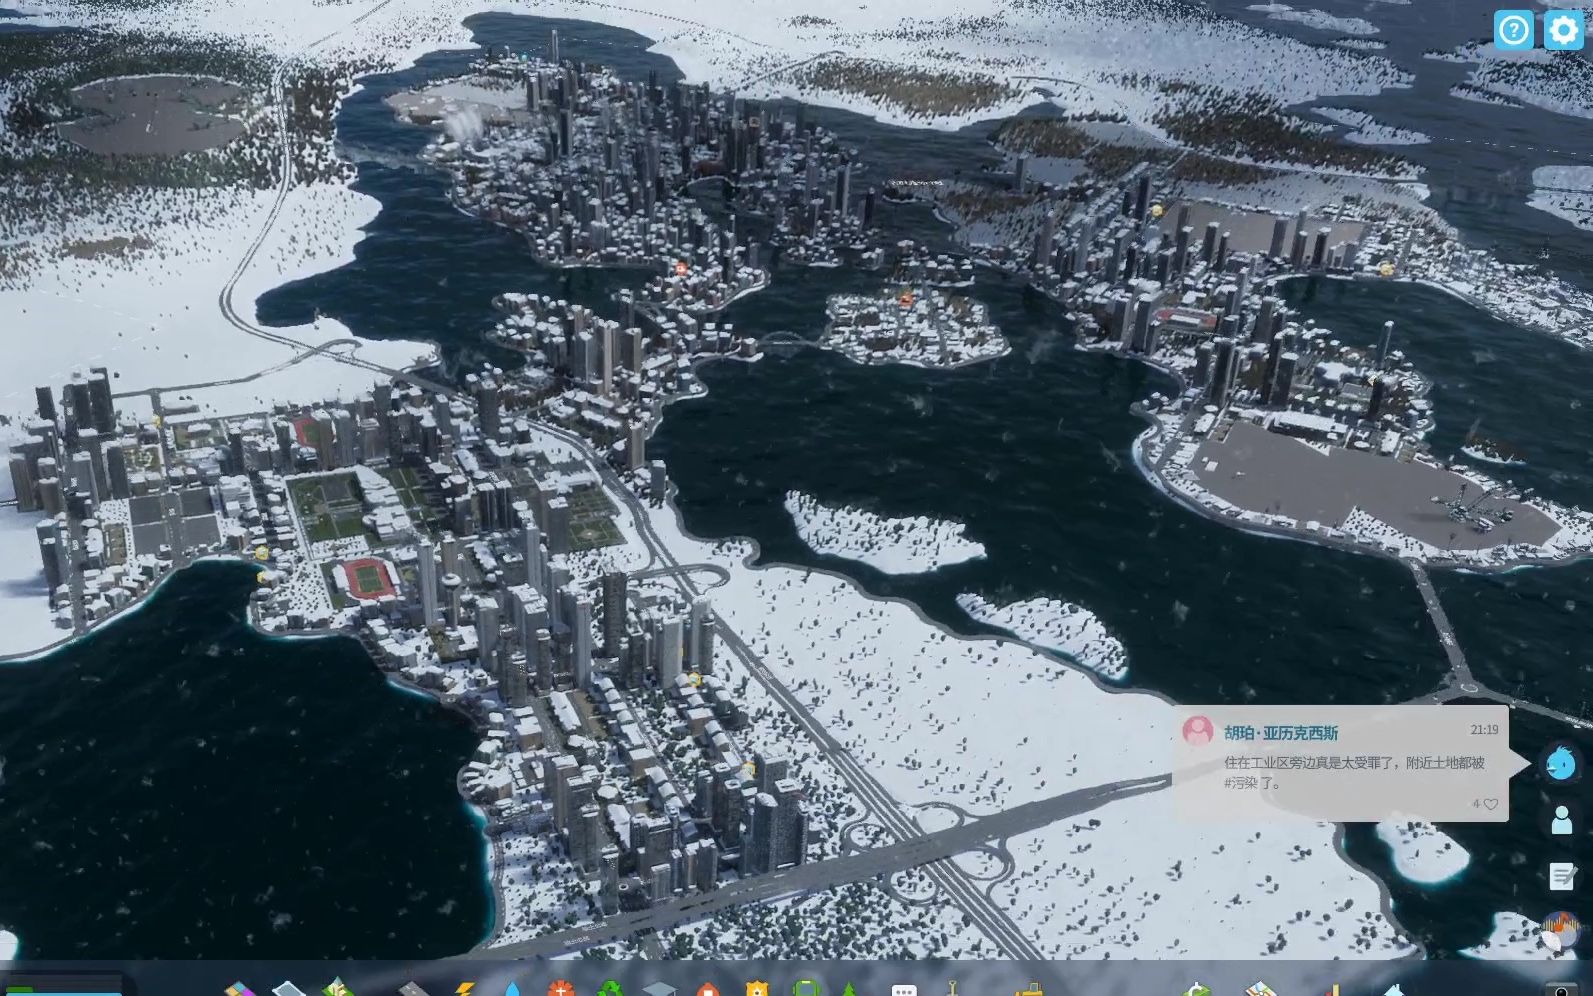Open the Police badge services tool

[x=757, y=989]
